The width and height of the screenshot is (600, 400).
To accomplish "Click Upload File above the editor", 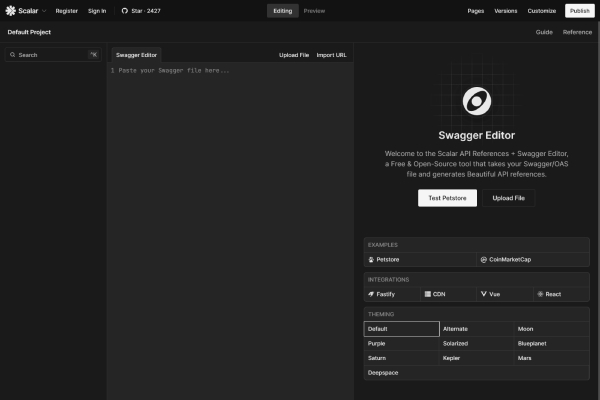I will [294, 55].
